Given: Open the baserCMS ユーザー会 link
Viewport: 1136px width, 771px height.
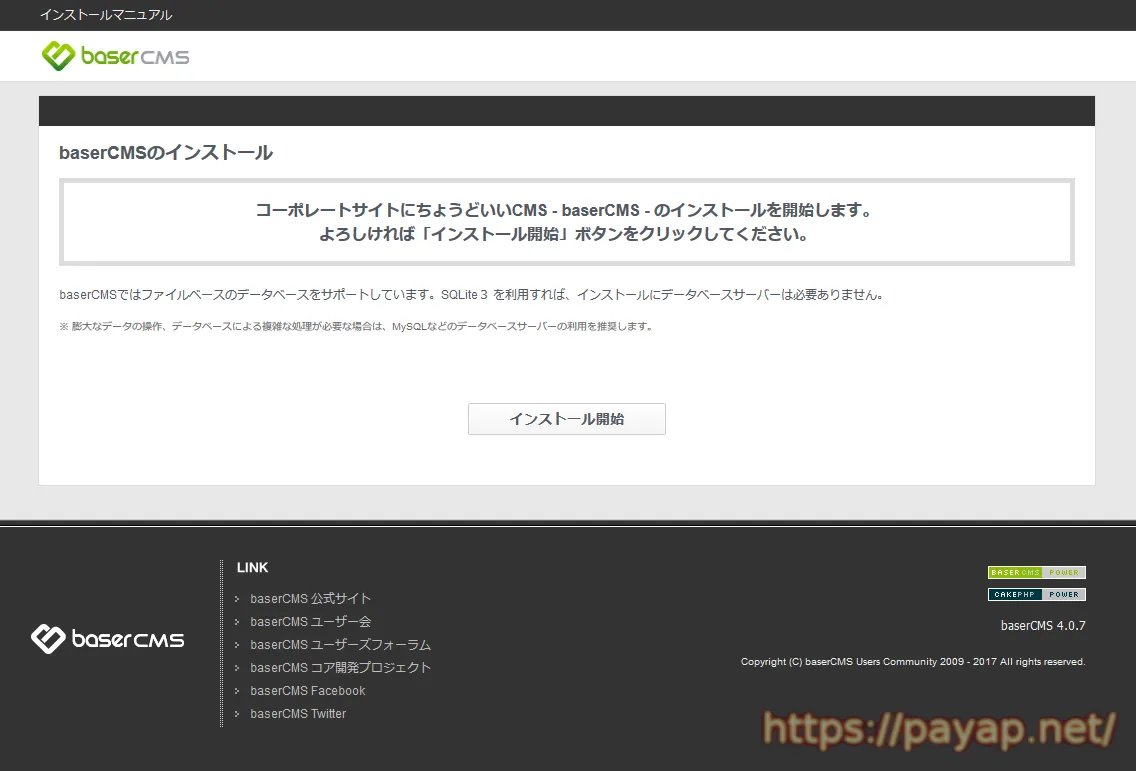Looking at the screenshot, I should pos(310,621).
